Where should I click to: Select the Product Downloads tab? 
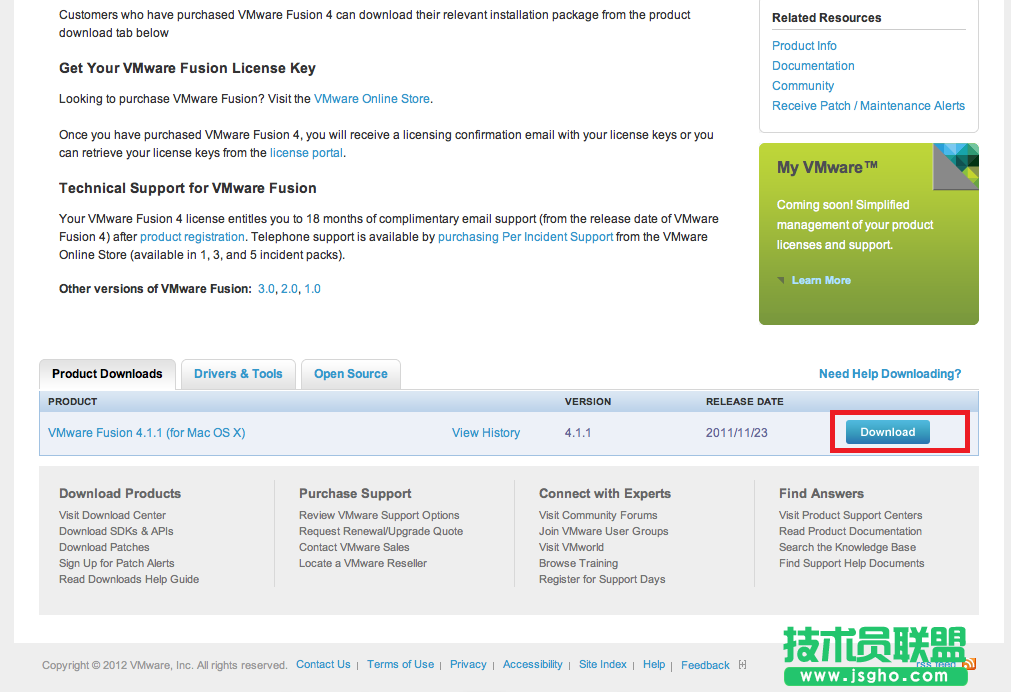(x=107, y=374)
